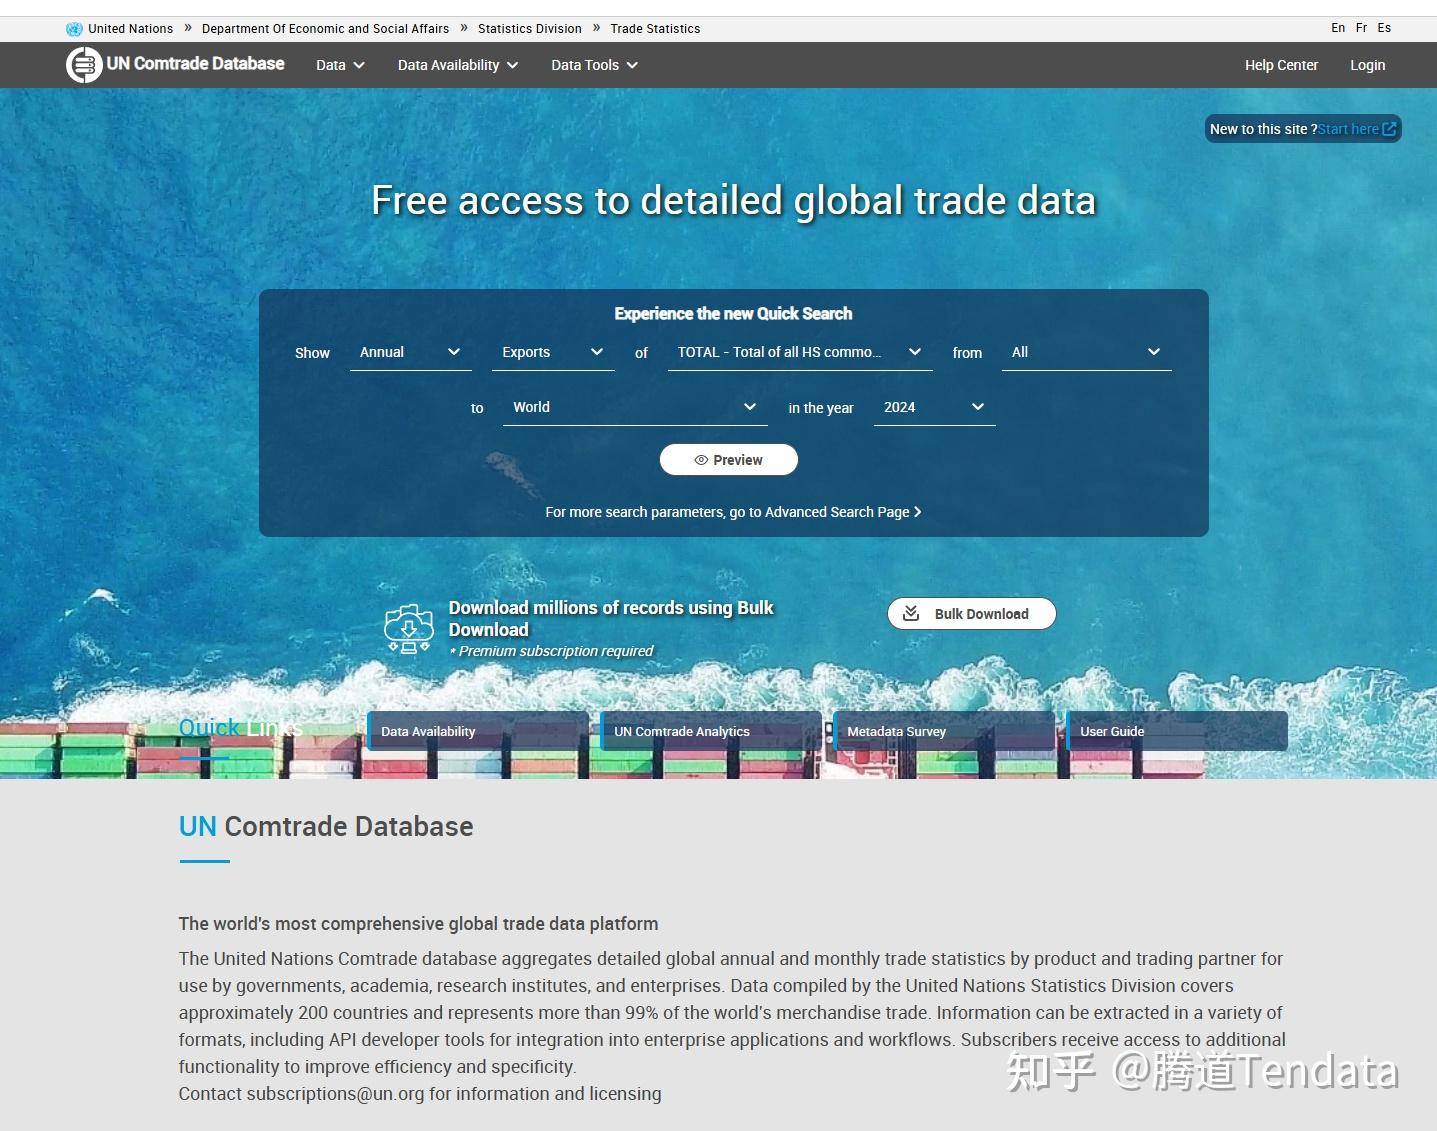Viewport: 1437px width, 1131px height.
Task: Click the Department Of Economic and Social Affairs link
Action: tap(325, 29)
